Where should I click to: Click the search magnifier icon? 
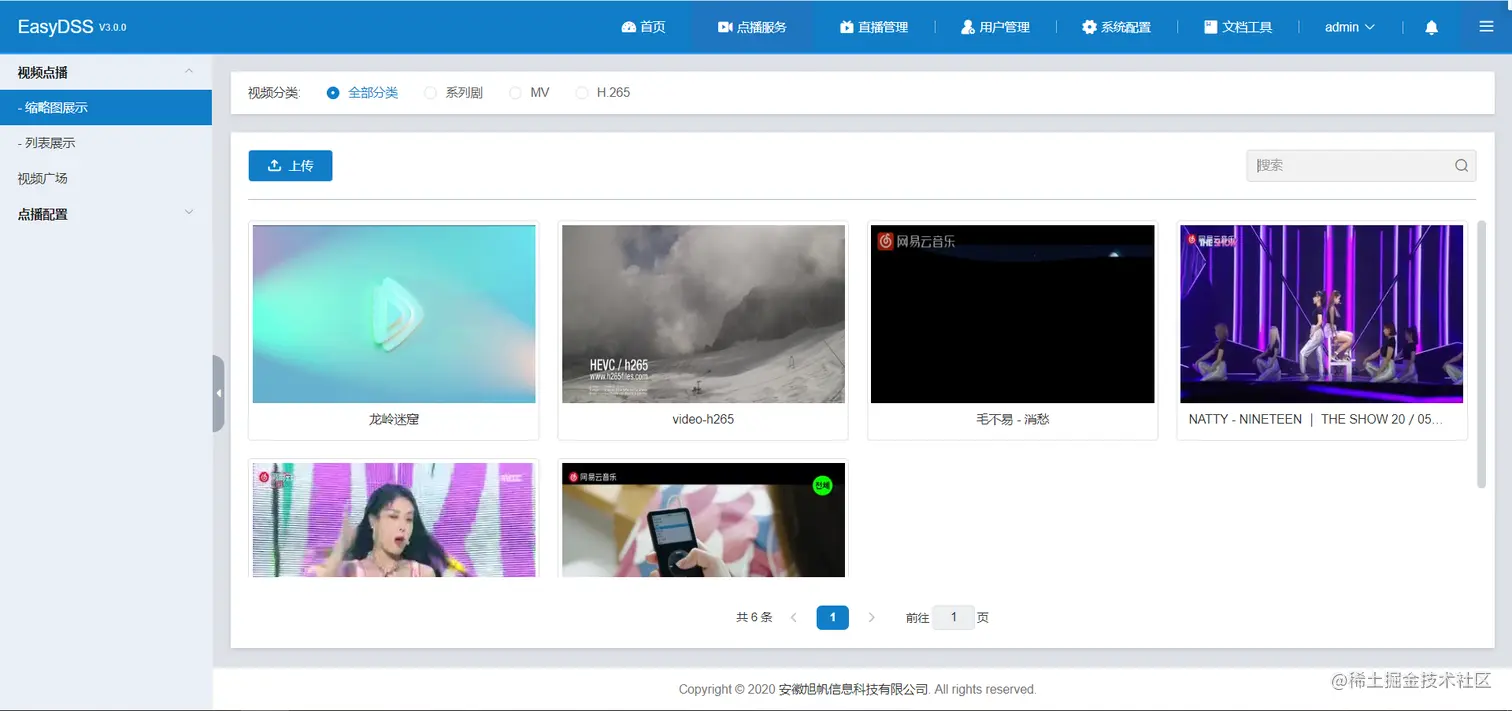(1461, 166)
